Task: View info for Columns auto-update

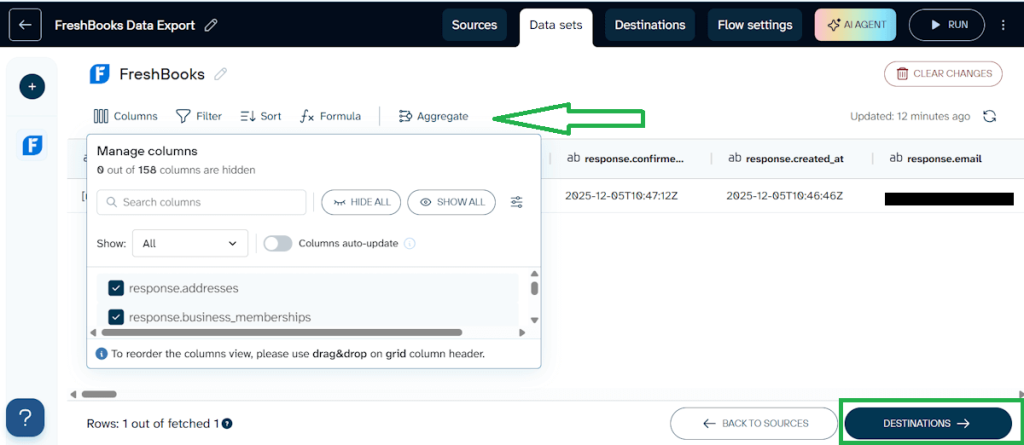Action: pos(409,243)
